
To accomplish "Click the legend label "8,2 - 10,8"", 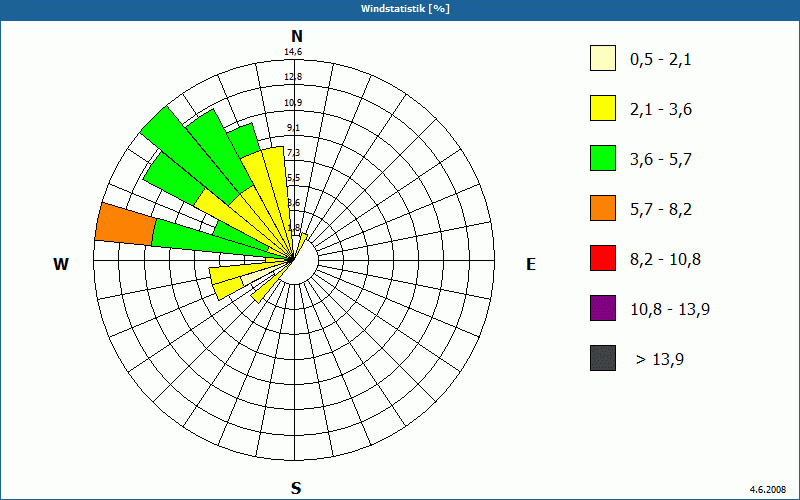I will pos(665,260).
